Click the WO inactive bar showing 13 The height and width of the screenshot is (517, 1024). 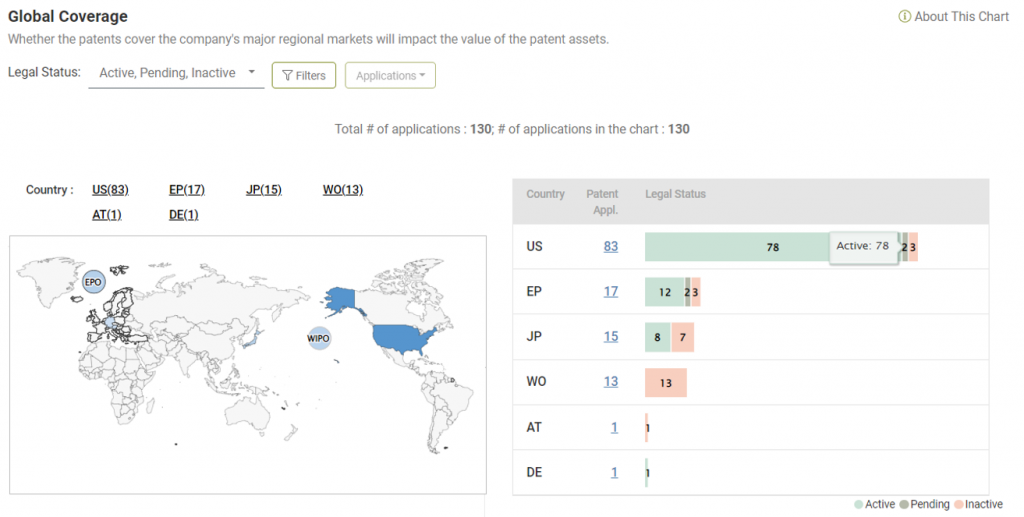pos(666,382)
